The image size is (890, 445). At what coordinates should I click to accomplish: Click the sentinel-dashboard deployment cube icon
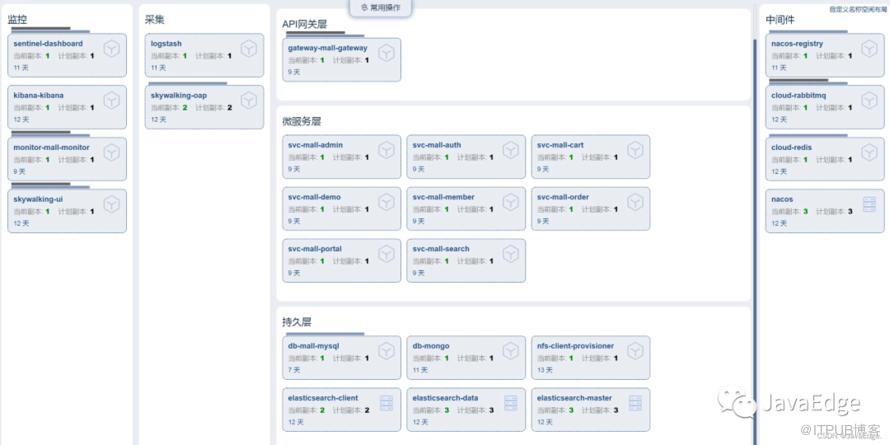112,49
